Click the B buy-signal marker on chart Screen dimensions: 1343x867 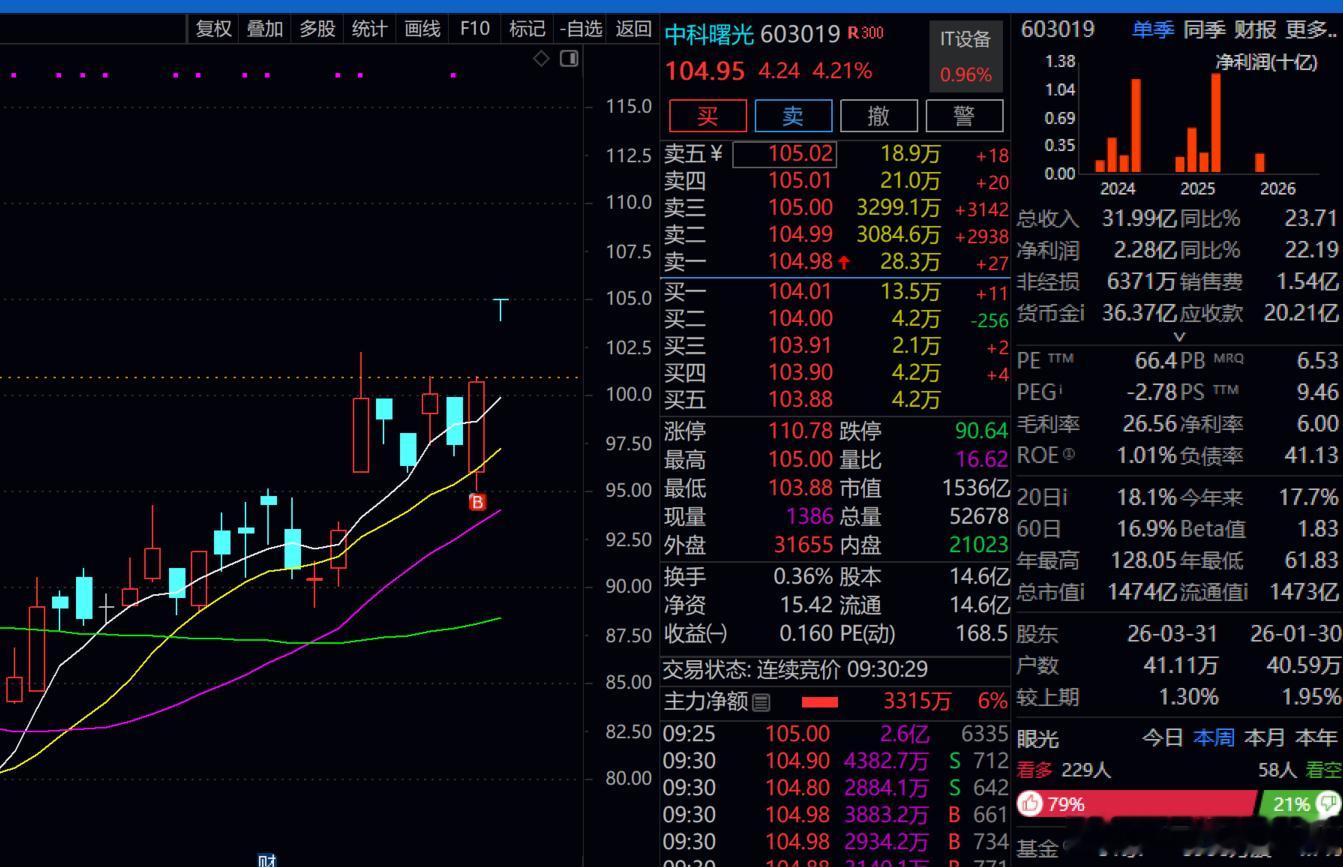point(477,502)
